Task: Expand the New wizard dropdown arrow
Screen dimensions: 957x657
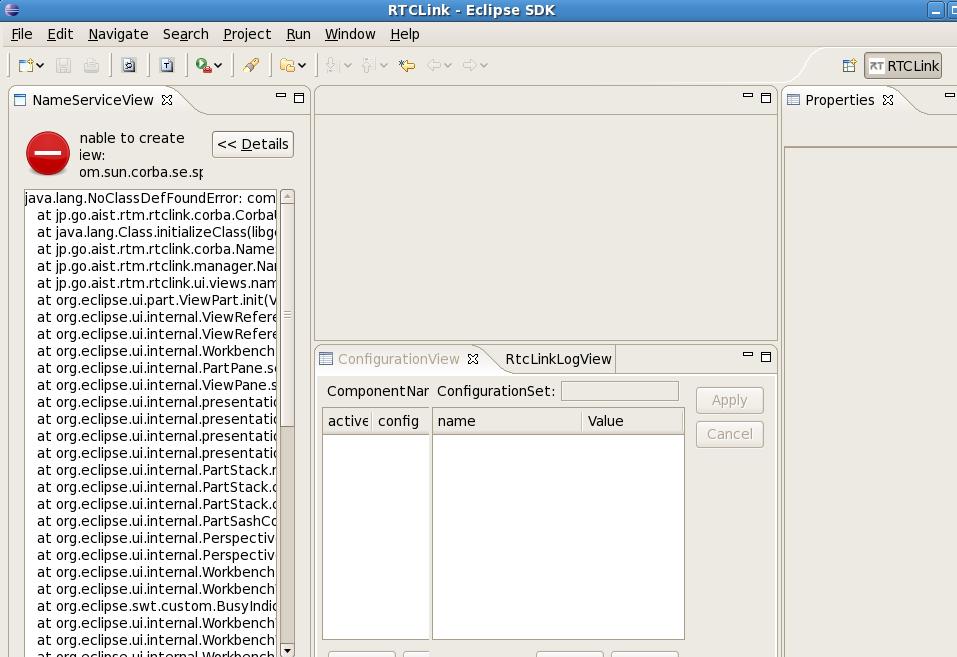Action: tap(40, 65)
